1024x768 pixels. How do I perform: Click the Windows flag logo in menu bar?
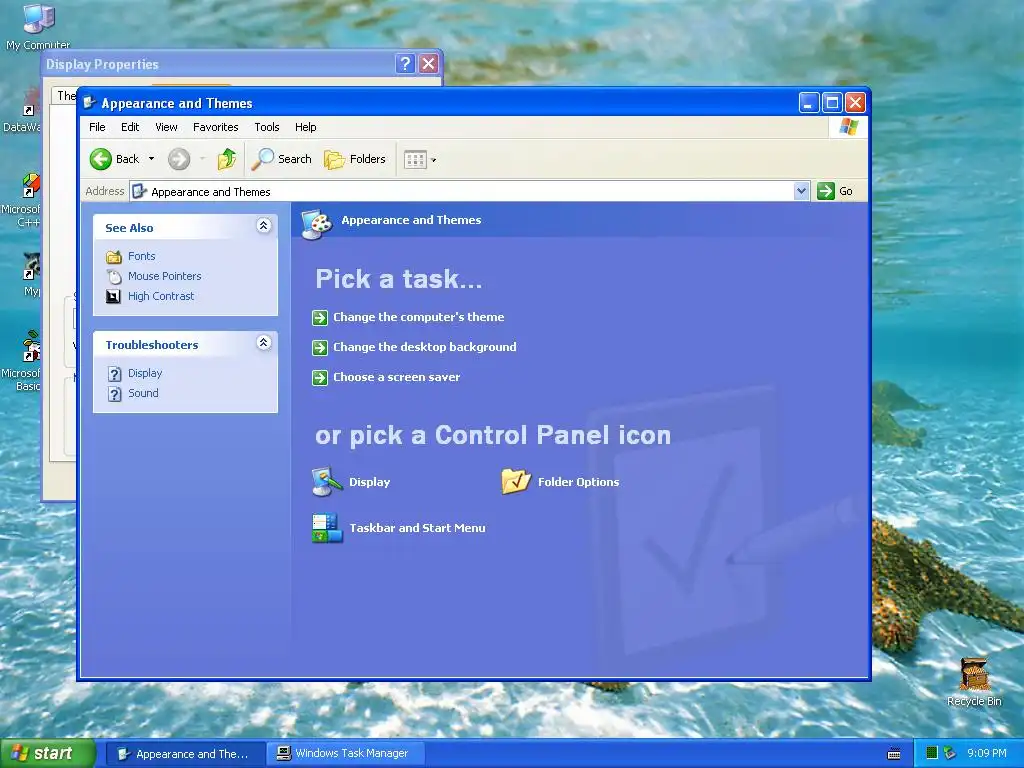(848, 127)
